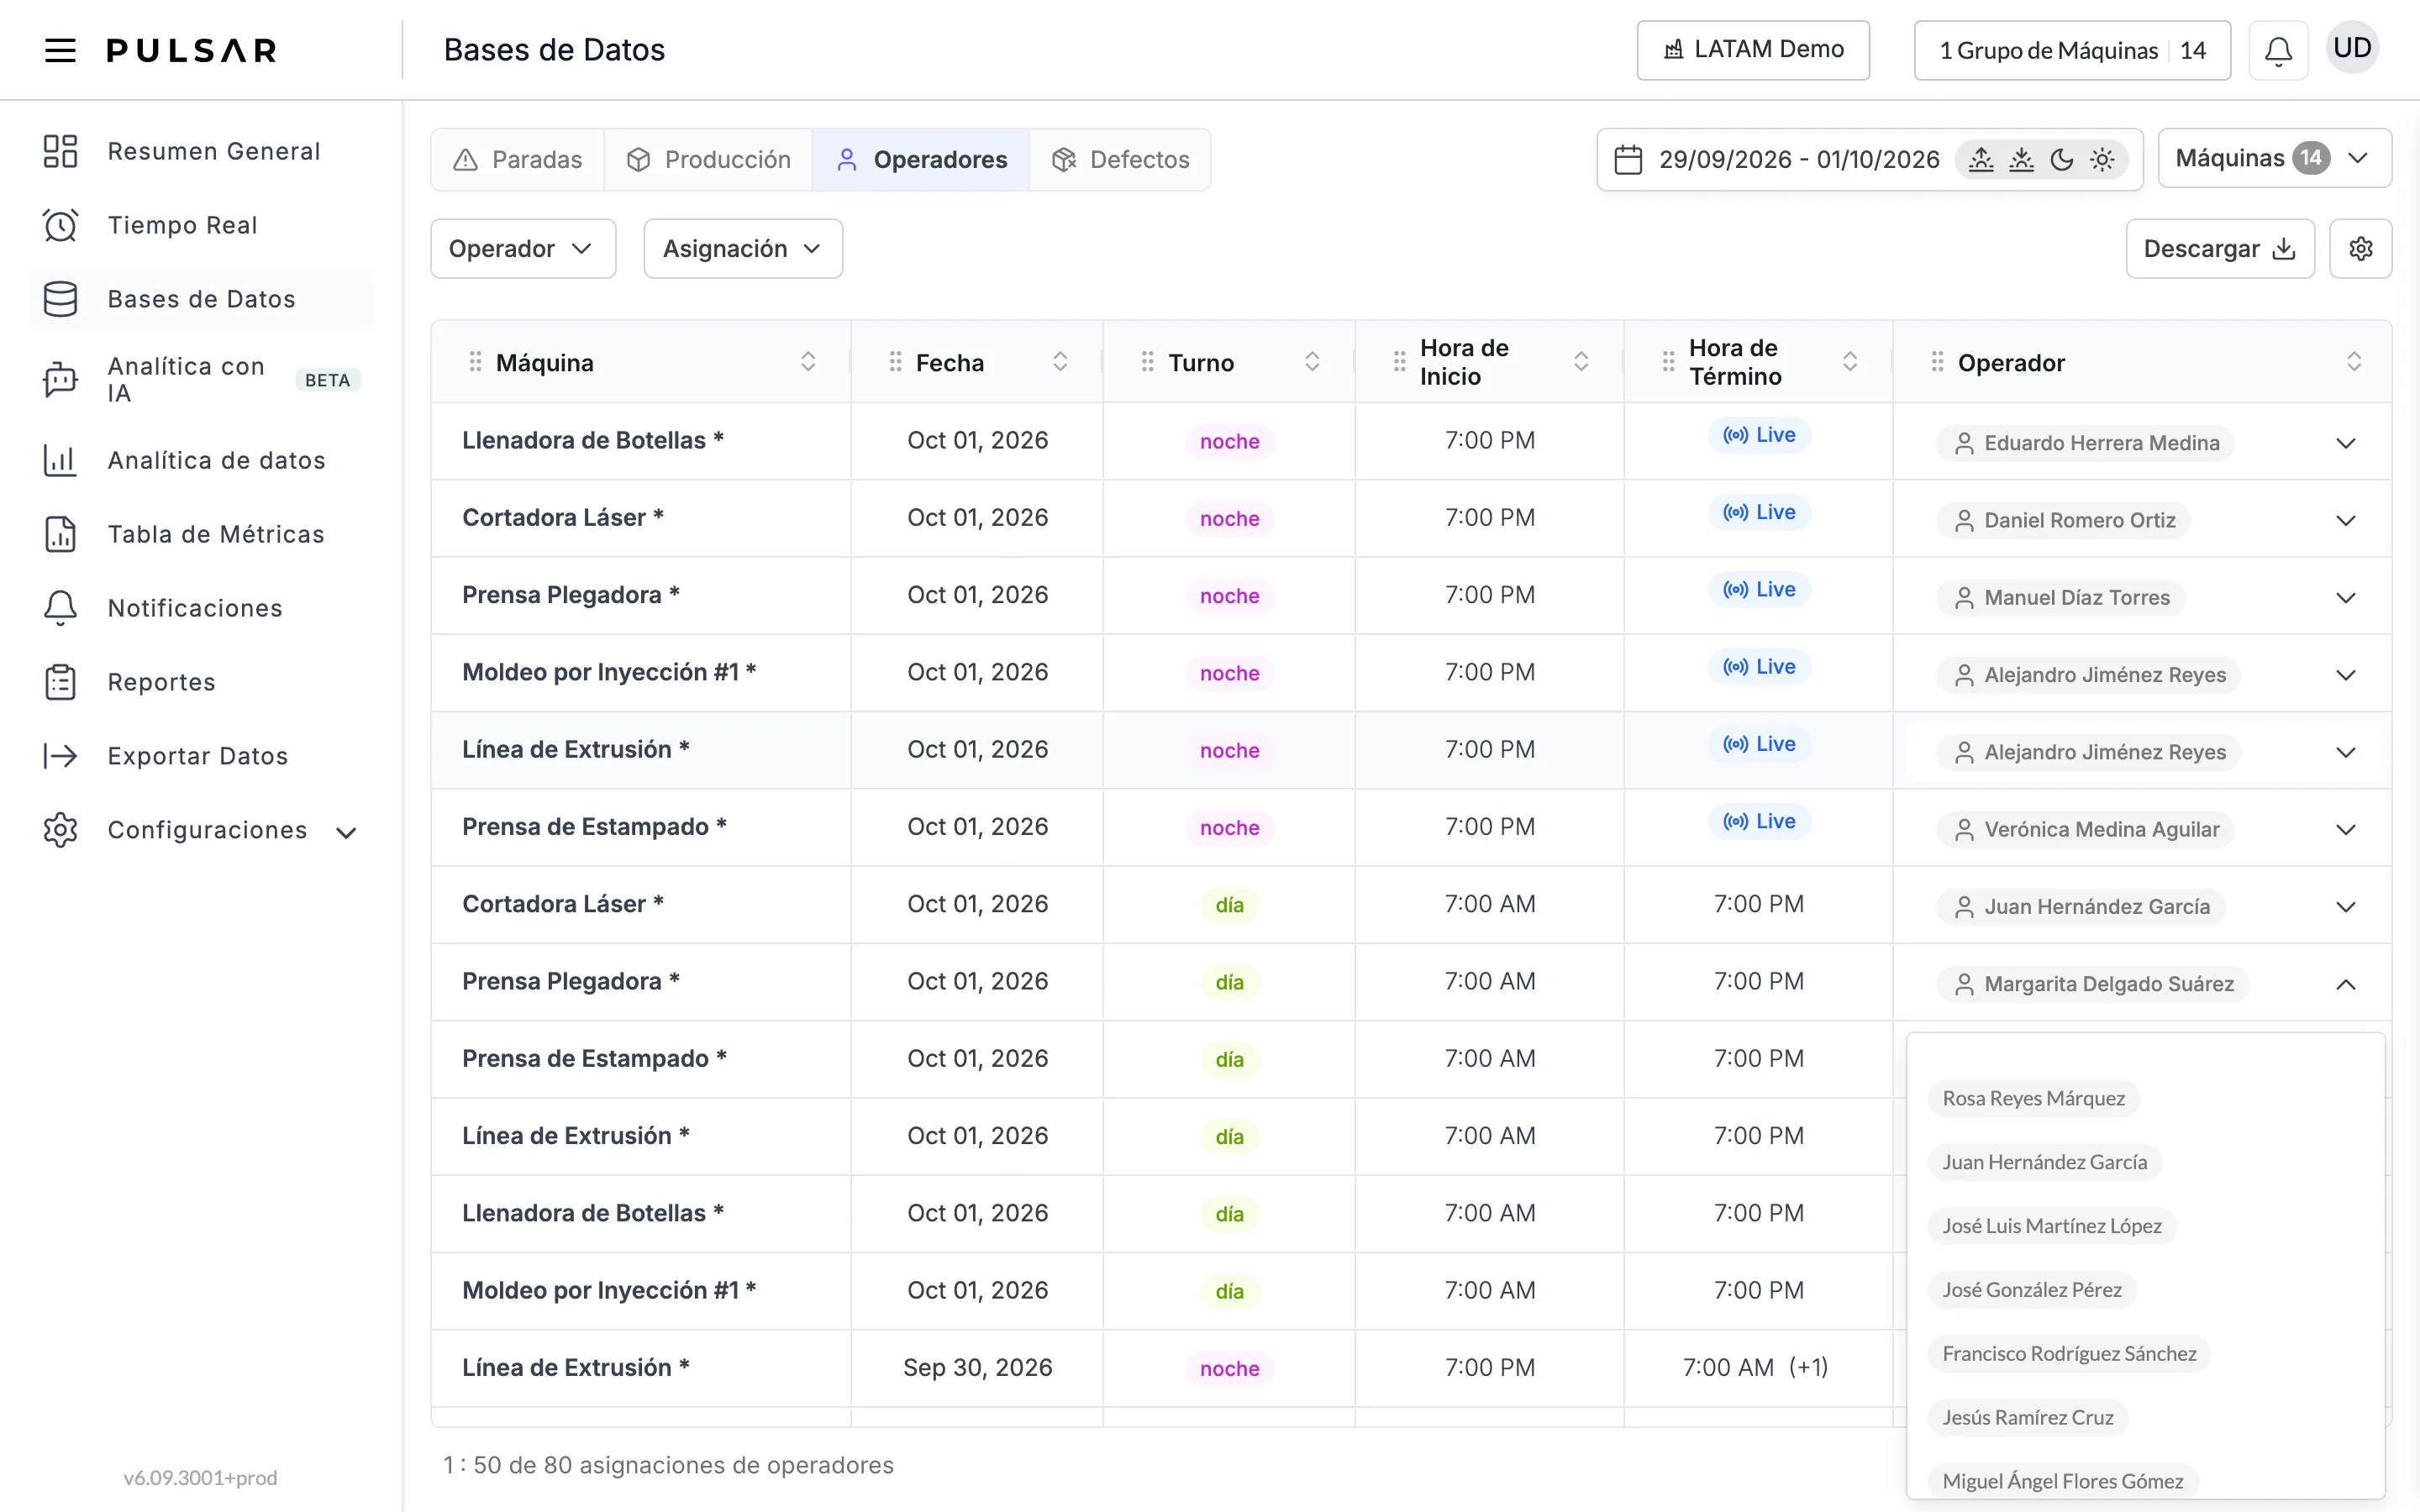Choose José Luis Martínez López option
Screen dimensions: 2420x1512
[2052, 1226]
